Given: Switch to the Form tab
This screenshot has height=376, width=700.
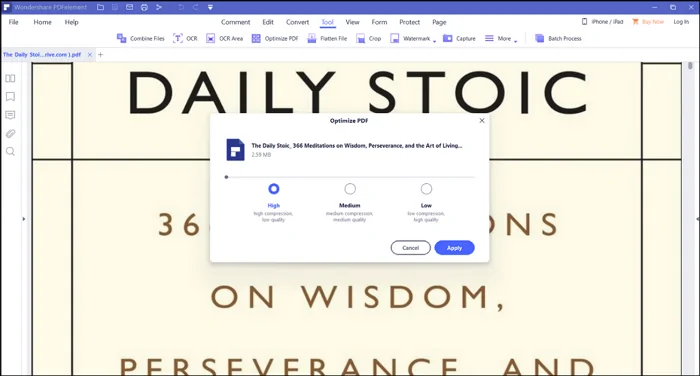Looking at the screenshot, I should pyautogui.click(x=379, y=22).
